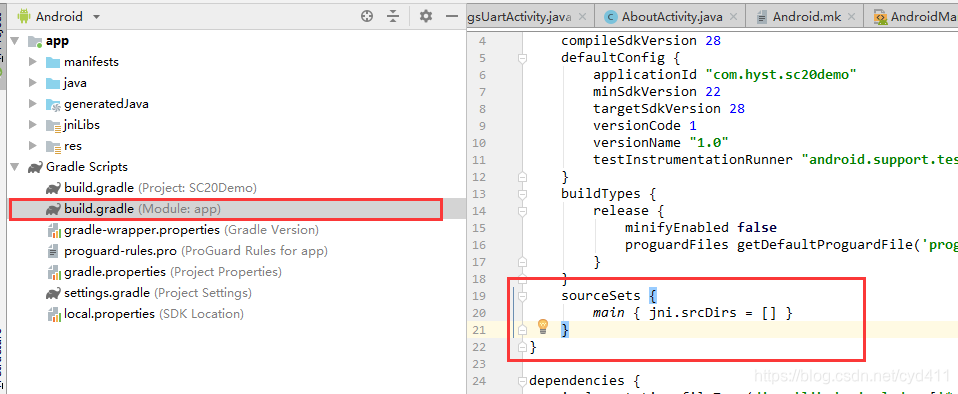Expand the jniLibs folder
This screenshot has width=958, height=394.
click(x=33, y=125)
